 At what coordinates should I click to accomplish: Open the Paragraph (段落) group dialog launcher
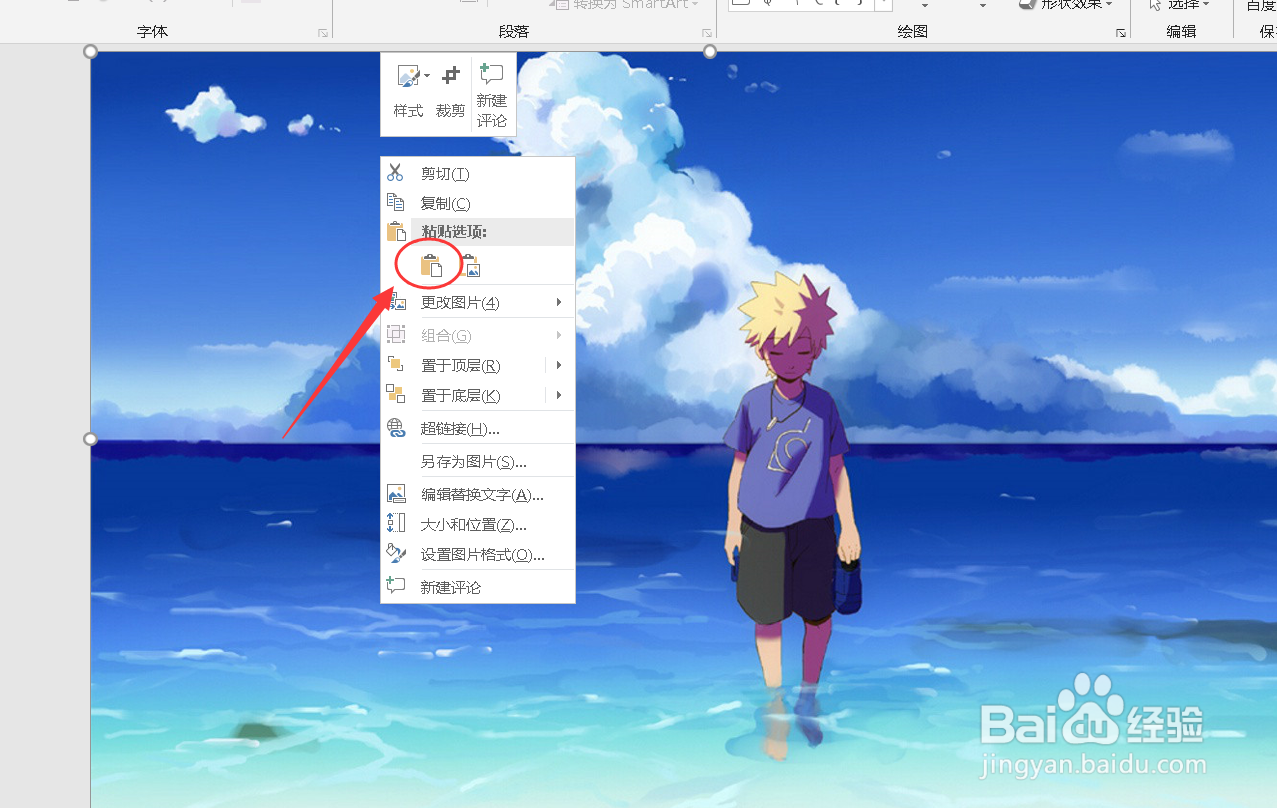pyautogui.click(x=707, y=33)
